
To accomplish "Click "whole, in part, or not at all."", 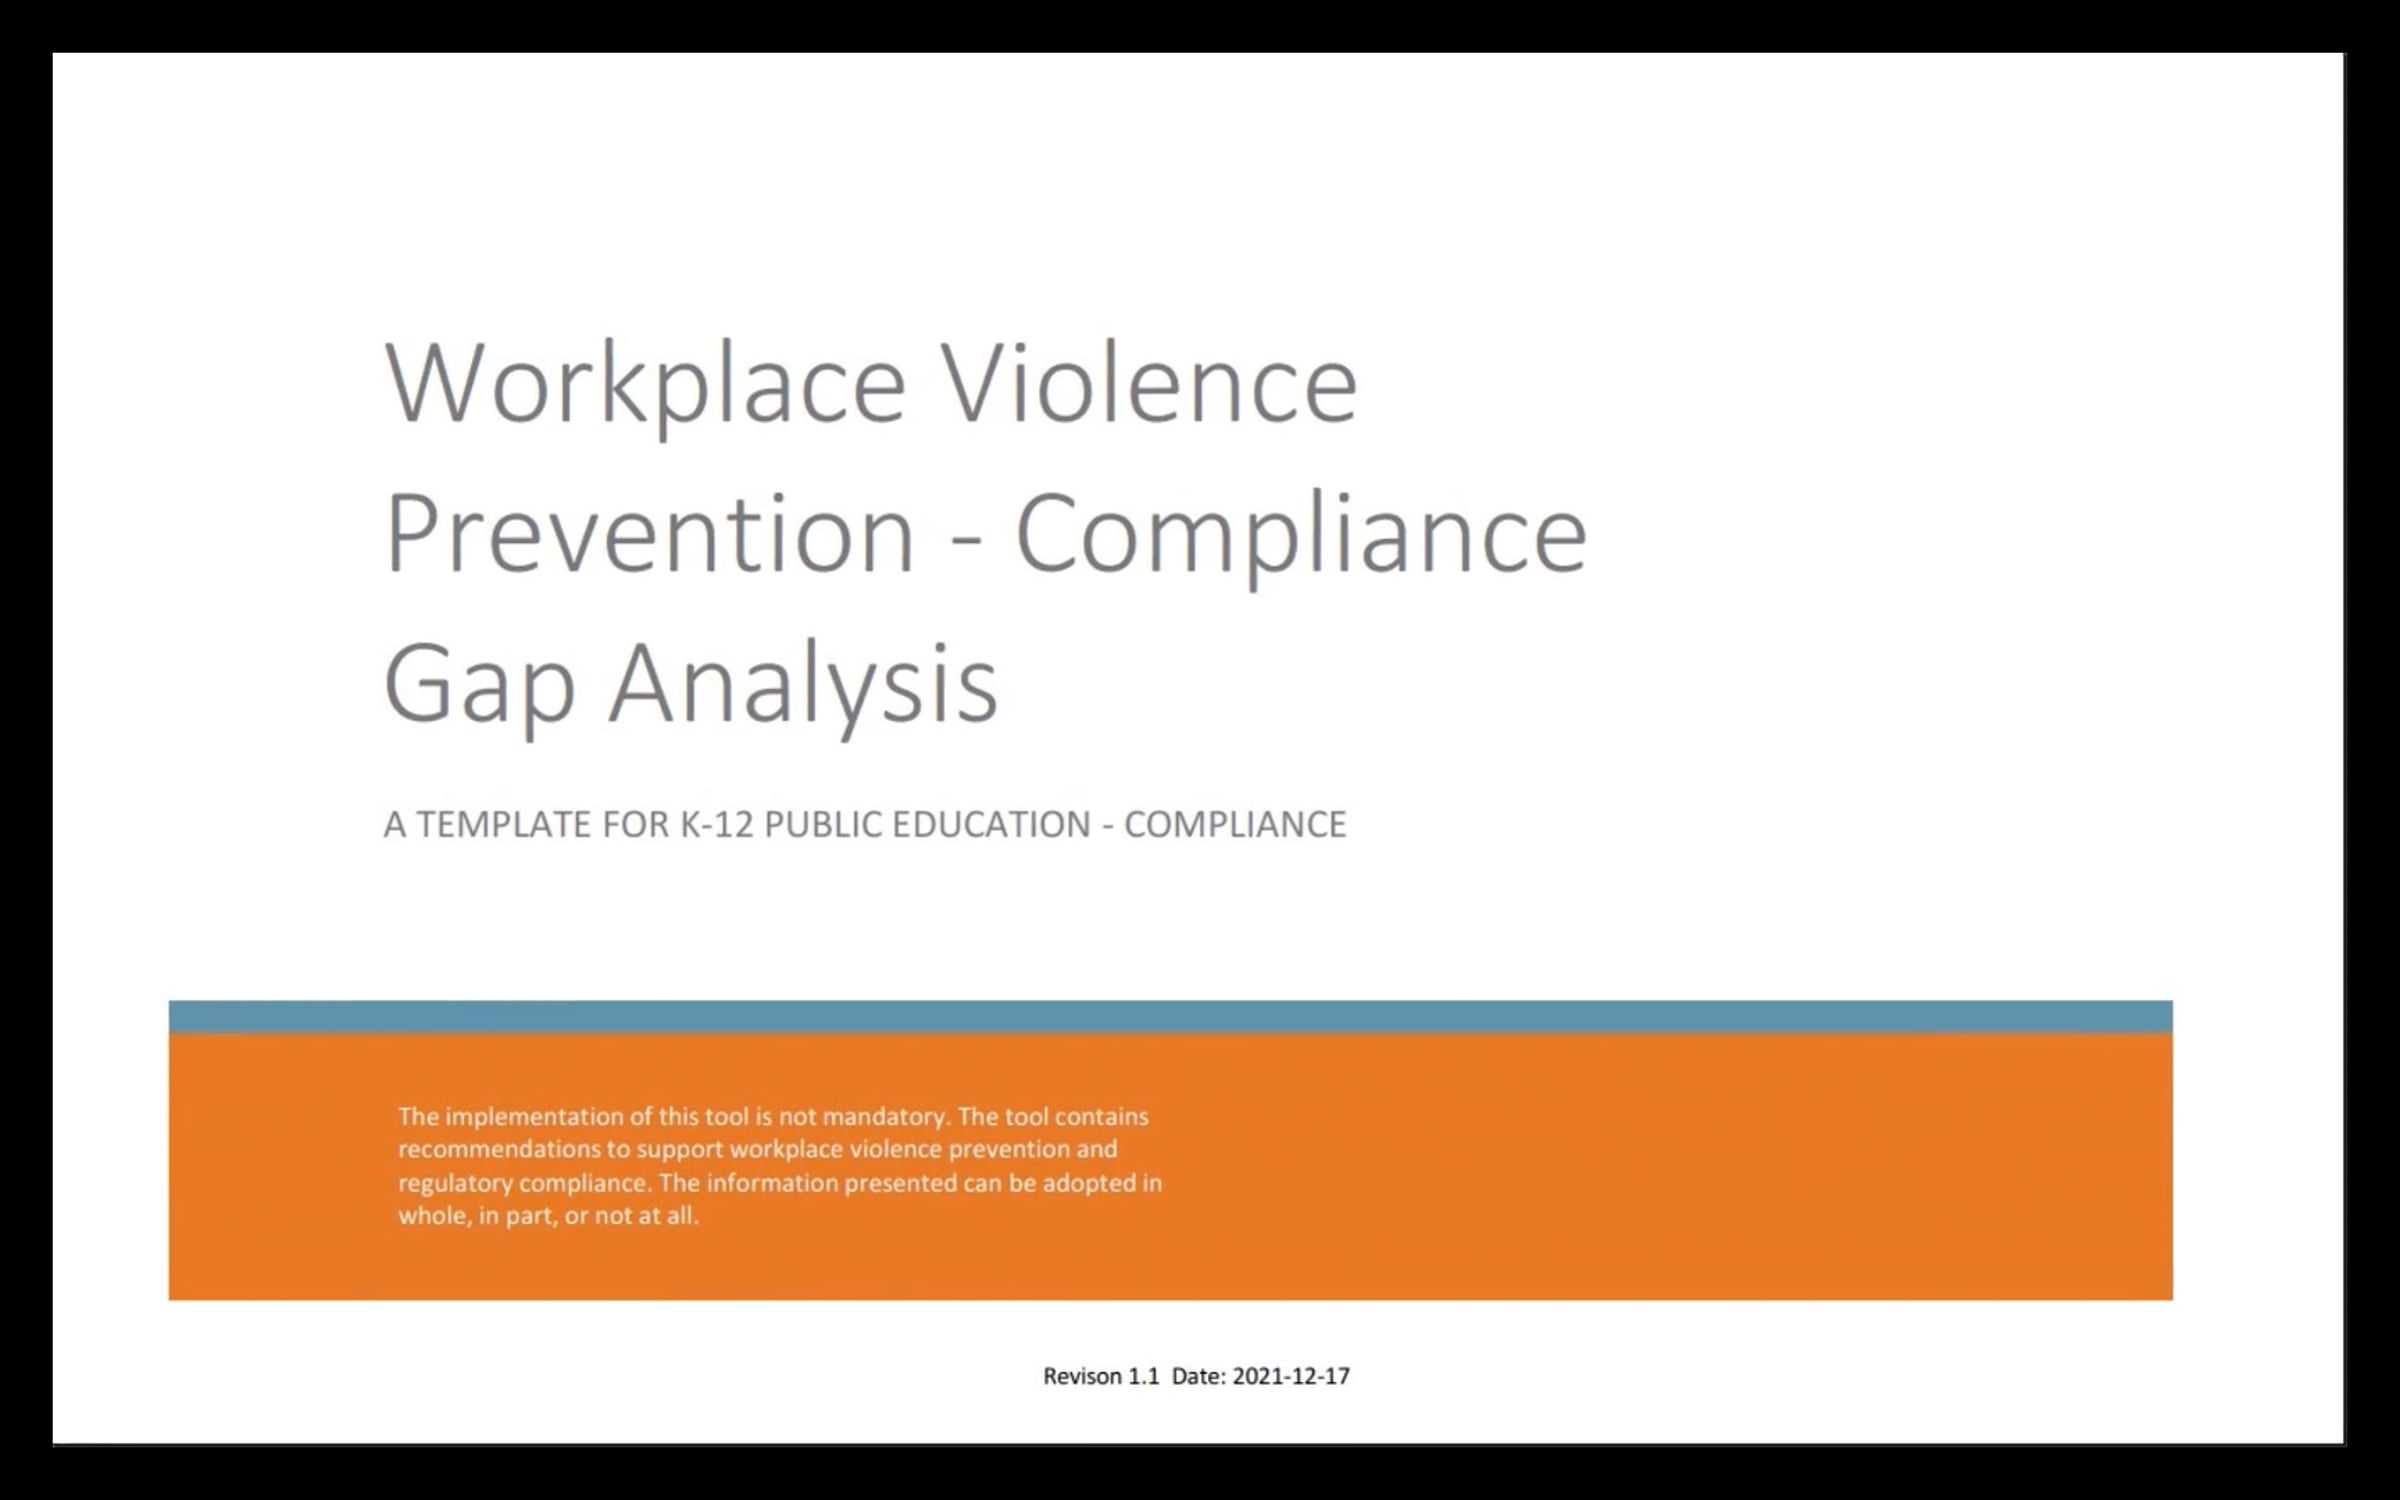I will [548, 1216].
